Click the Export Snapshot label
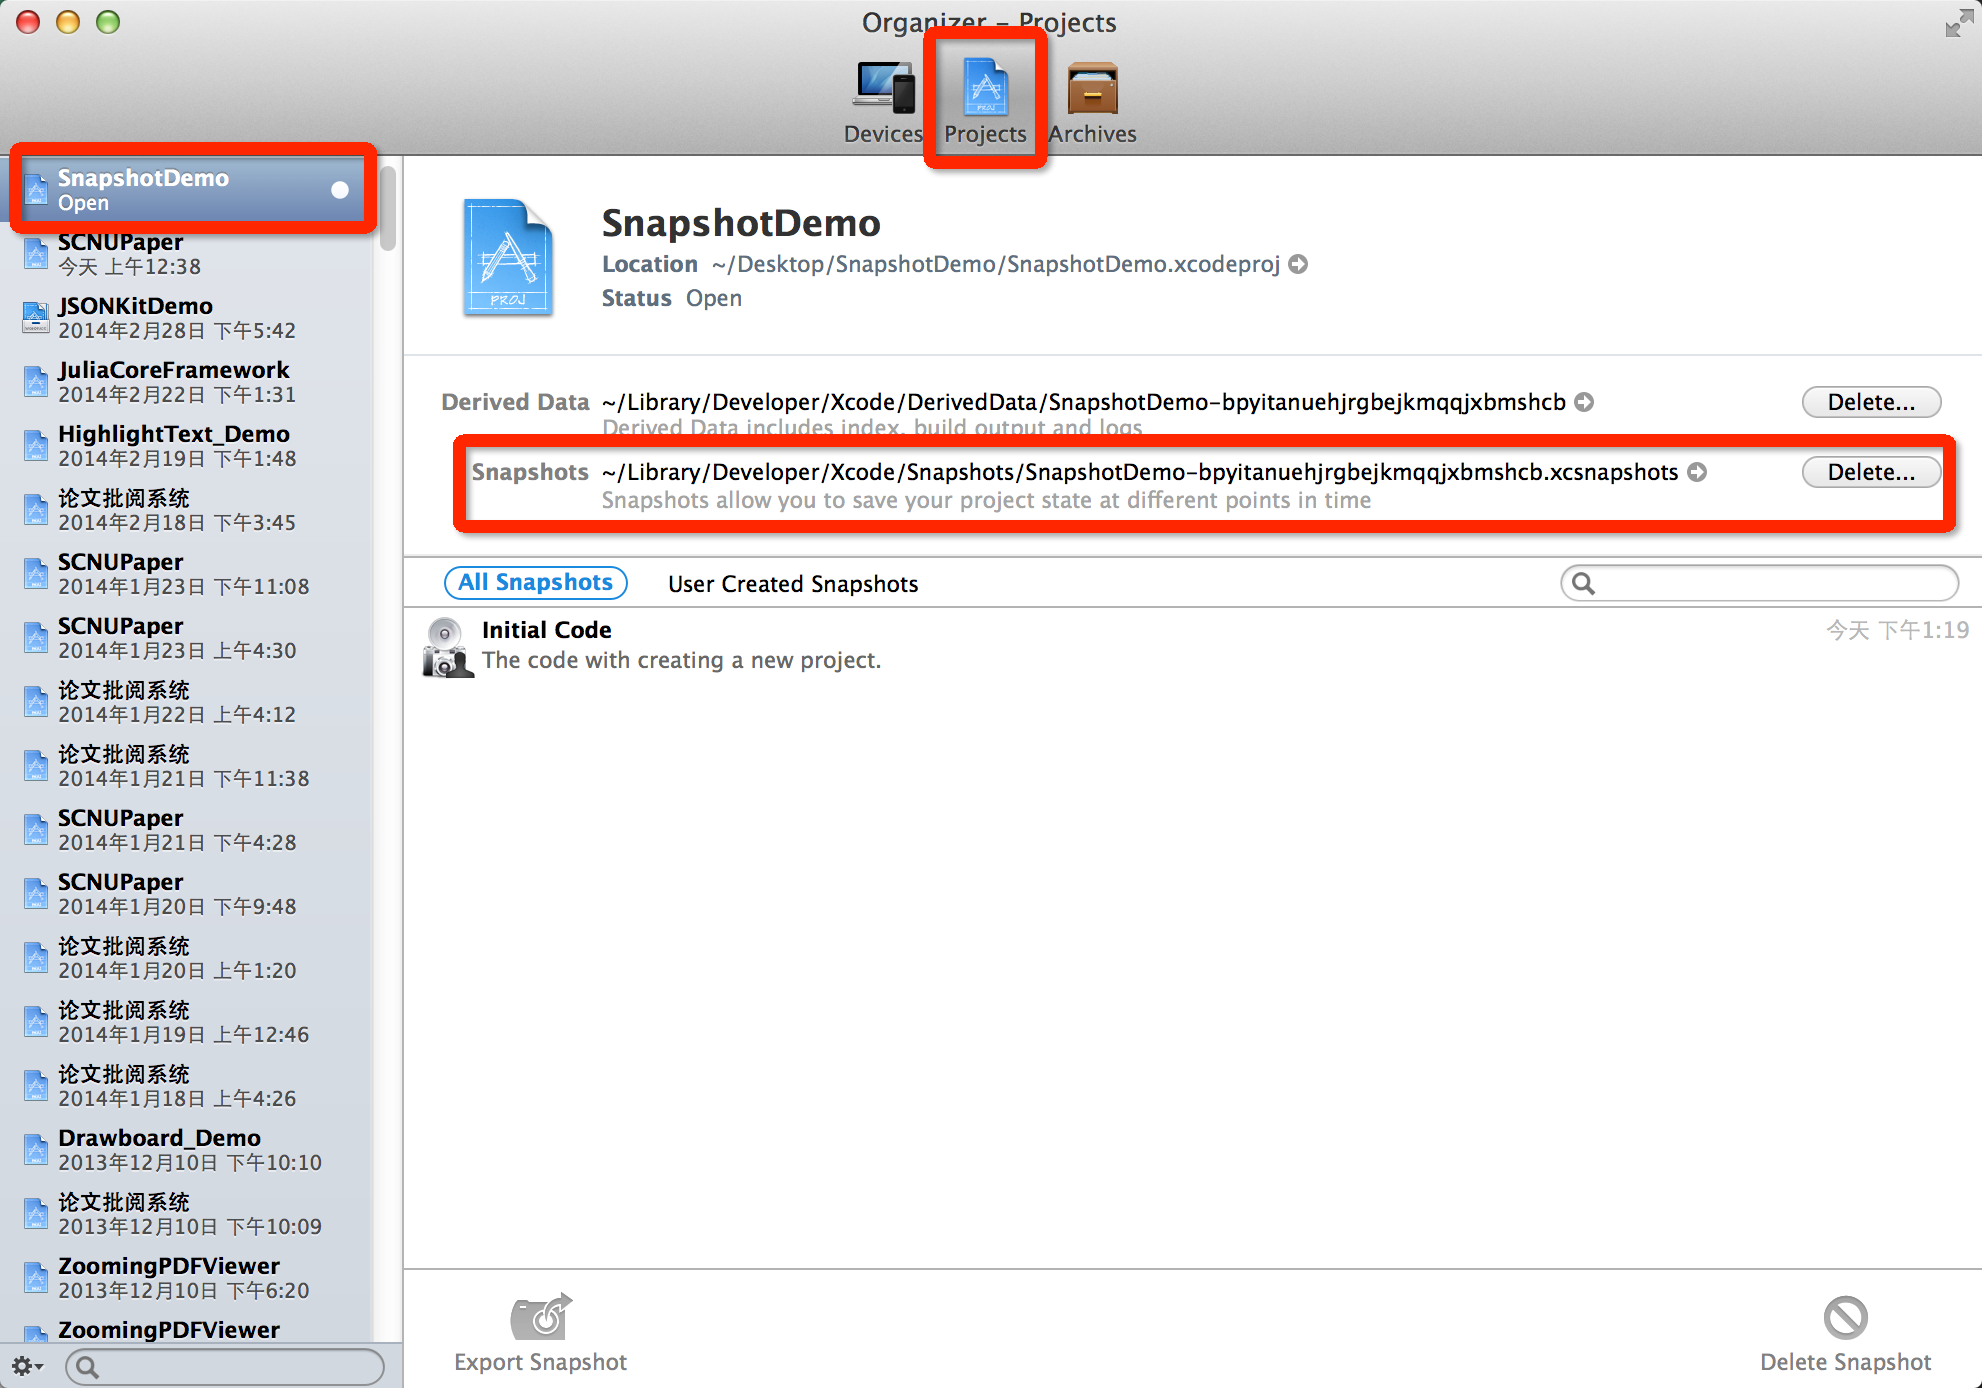The height and width of the screenshot is (1388, 1982). click(x=541, y=1362)
